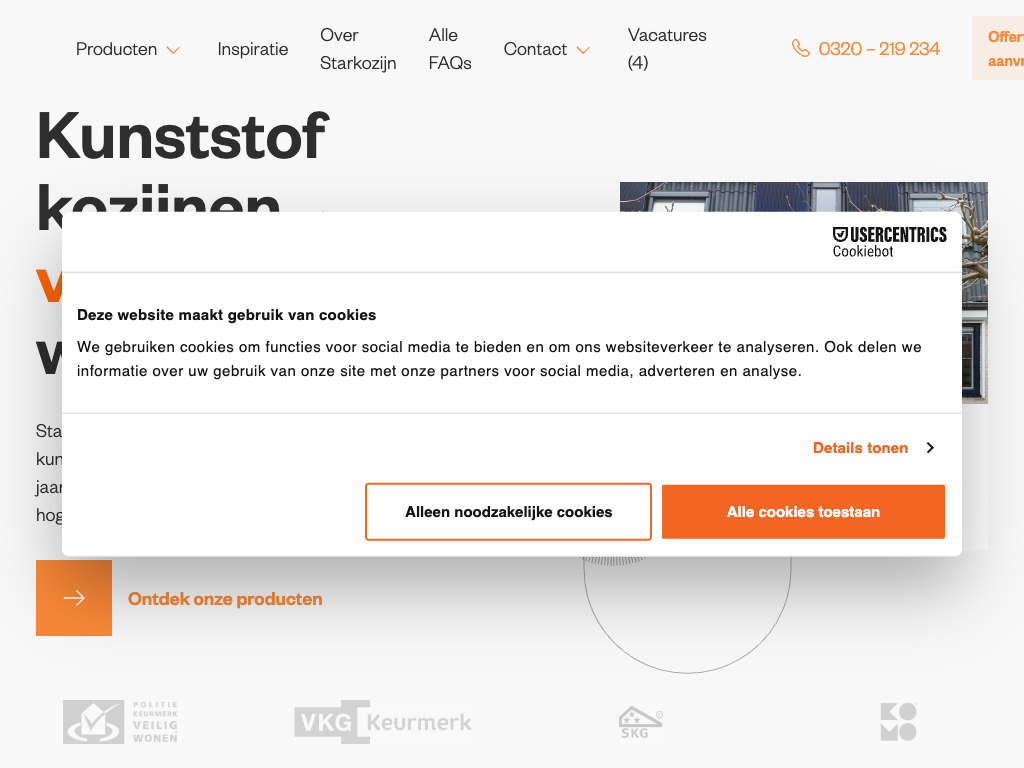1024x768 pixels.
Task: Click the orange arrow square icon
Action: click(x=74, y=598)
